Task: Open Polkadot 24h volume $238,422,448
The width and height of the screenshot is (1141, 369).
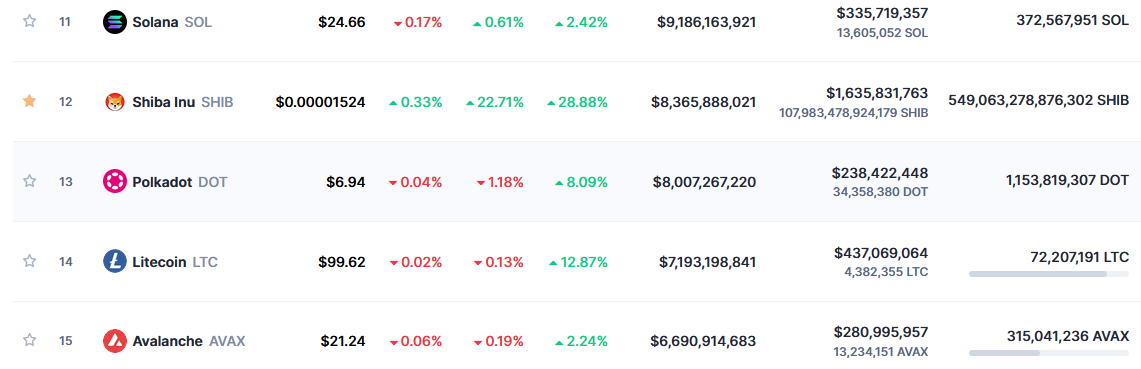Action: click(x=880, y=173)
